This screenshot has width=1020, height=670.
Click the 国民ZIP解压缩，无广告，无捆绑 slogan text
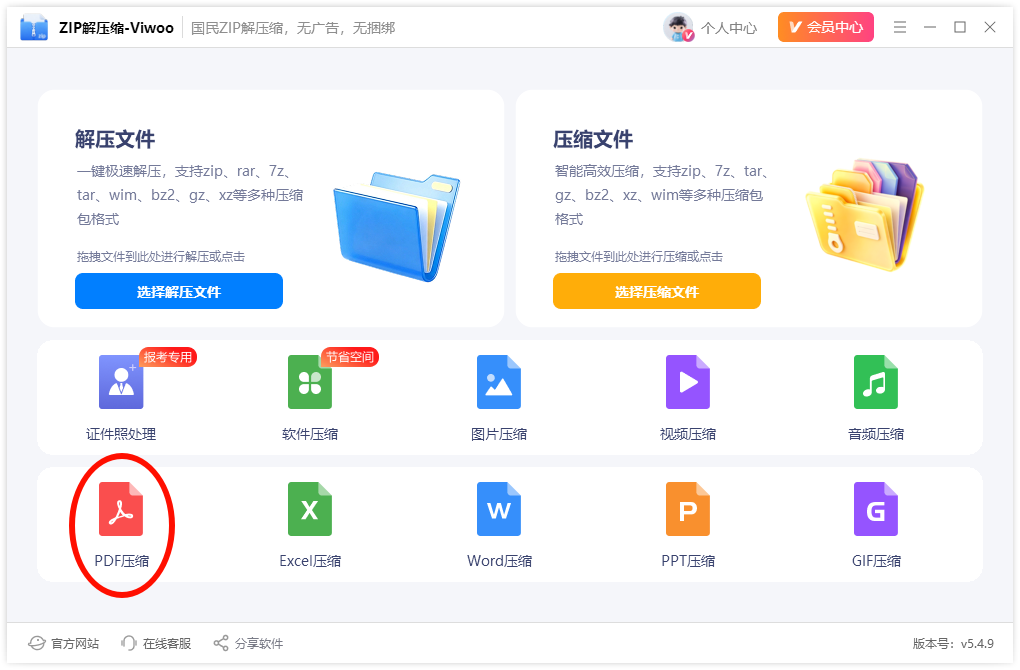tap(293, 28)
